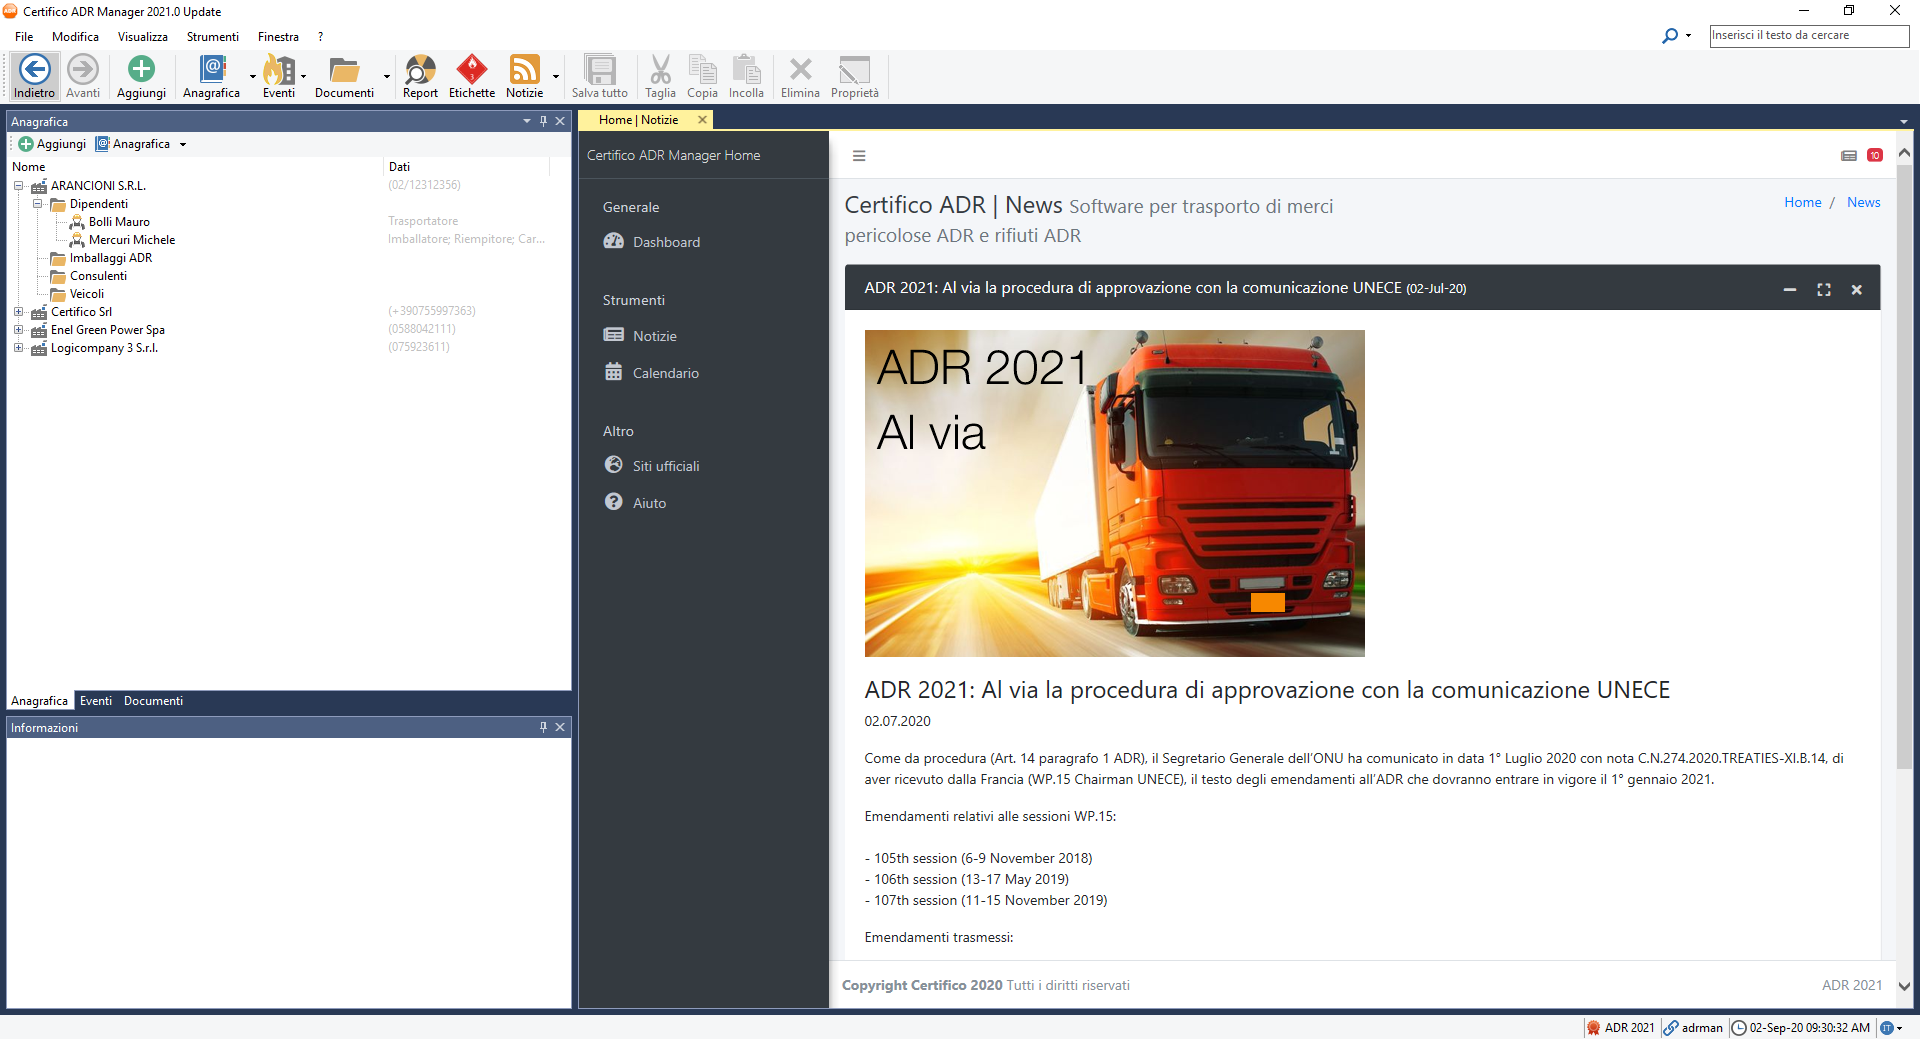Open the Calendario from sidebar
This screenshot has width=1920, height=1039.
pos(665,372)
